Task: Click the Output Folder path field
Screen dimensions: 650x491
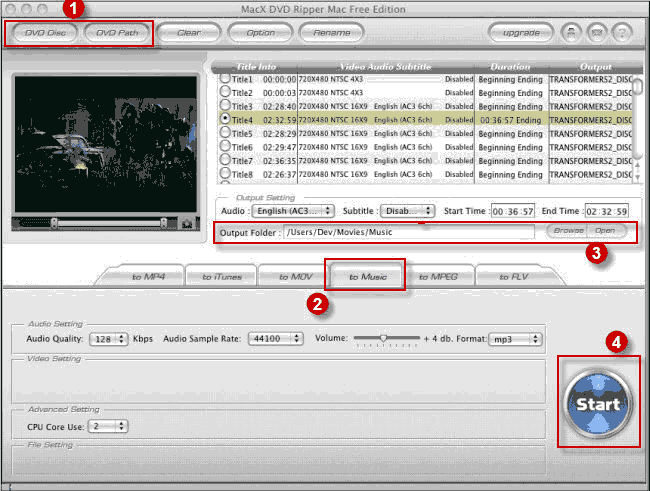Action: click(x=409, y=232)
